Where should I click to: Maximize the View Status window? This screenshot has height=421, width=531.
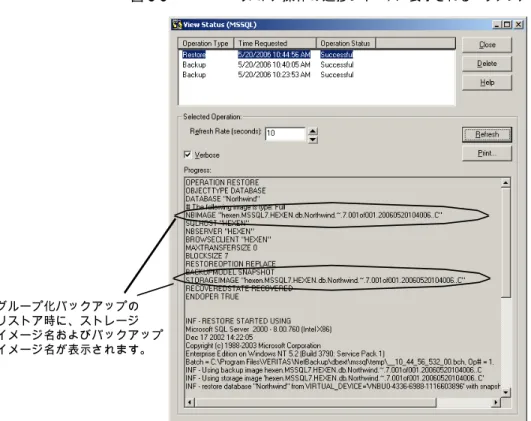tap(507, 24)
